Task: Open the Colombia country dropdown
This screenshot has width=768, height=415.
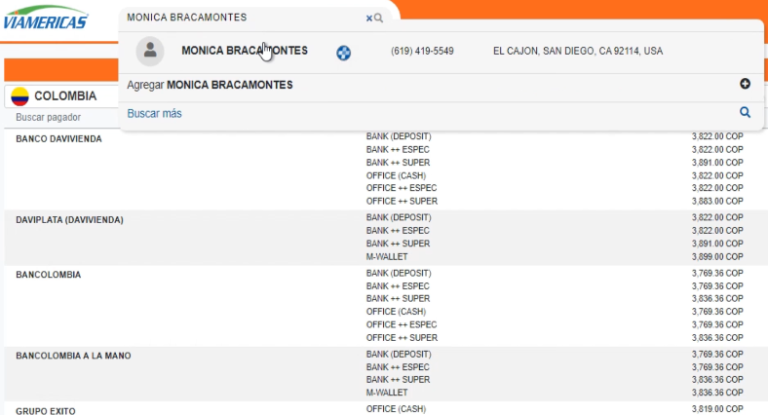Action: (x=62, y=96)
